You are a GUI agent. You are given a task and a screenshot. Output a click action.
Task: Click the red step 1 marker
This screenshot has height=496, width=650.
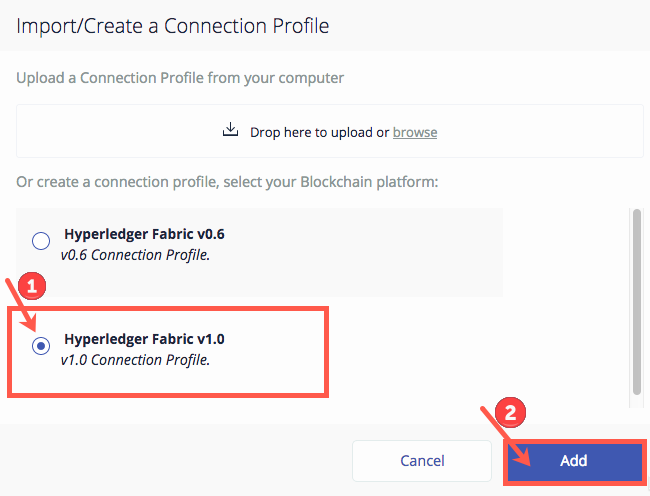click(x=32, y=286)
